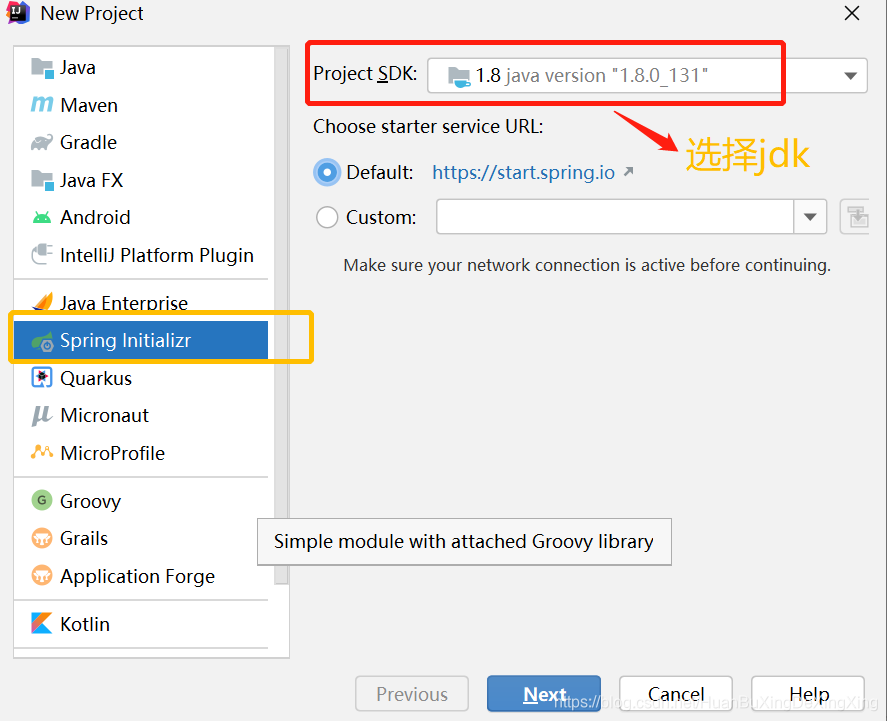Click the Next button
887x721 pixels.
coord(544,694)
